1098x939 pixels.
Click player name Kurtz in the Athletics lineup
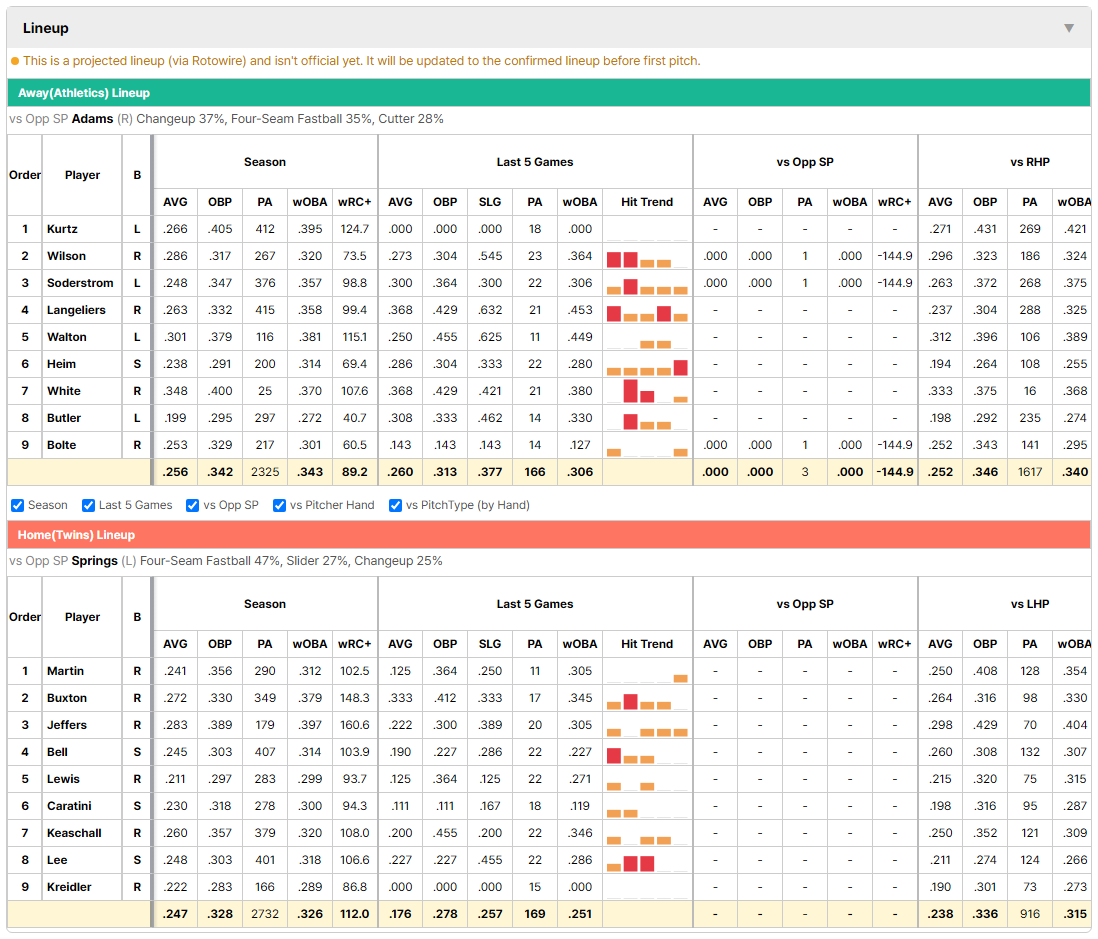tap(62, 229)
